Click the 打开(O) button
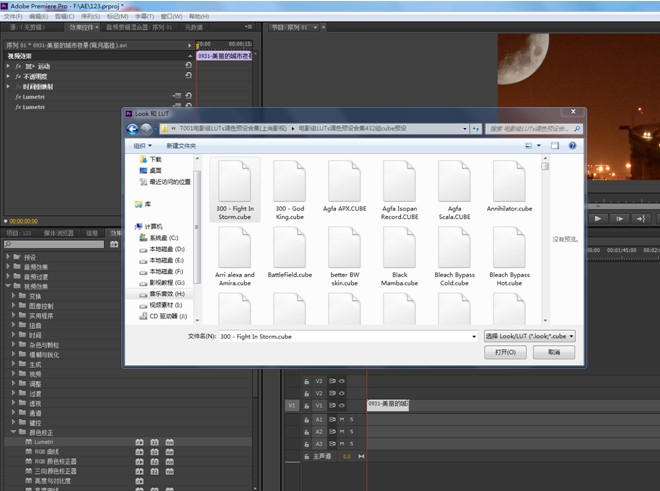660x491 pixels. (505, 352)
